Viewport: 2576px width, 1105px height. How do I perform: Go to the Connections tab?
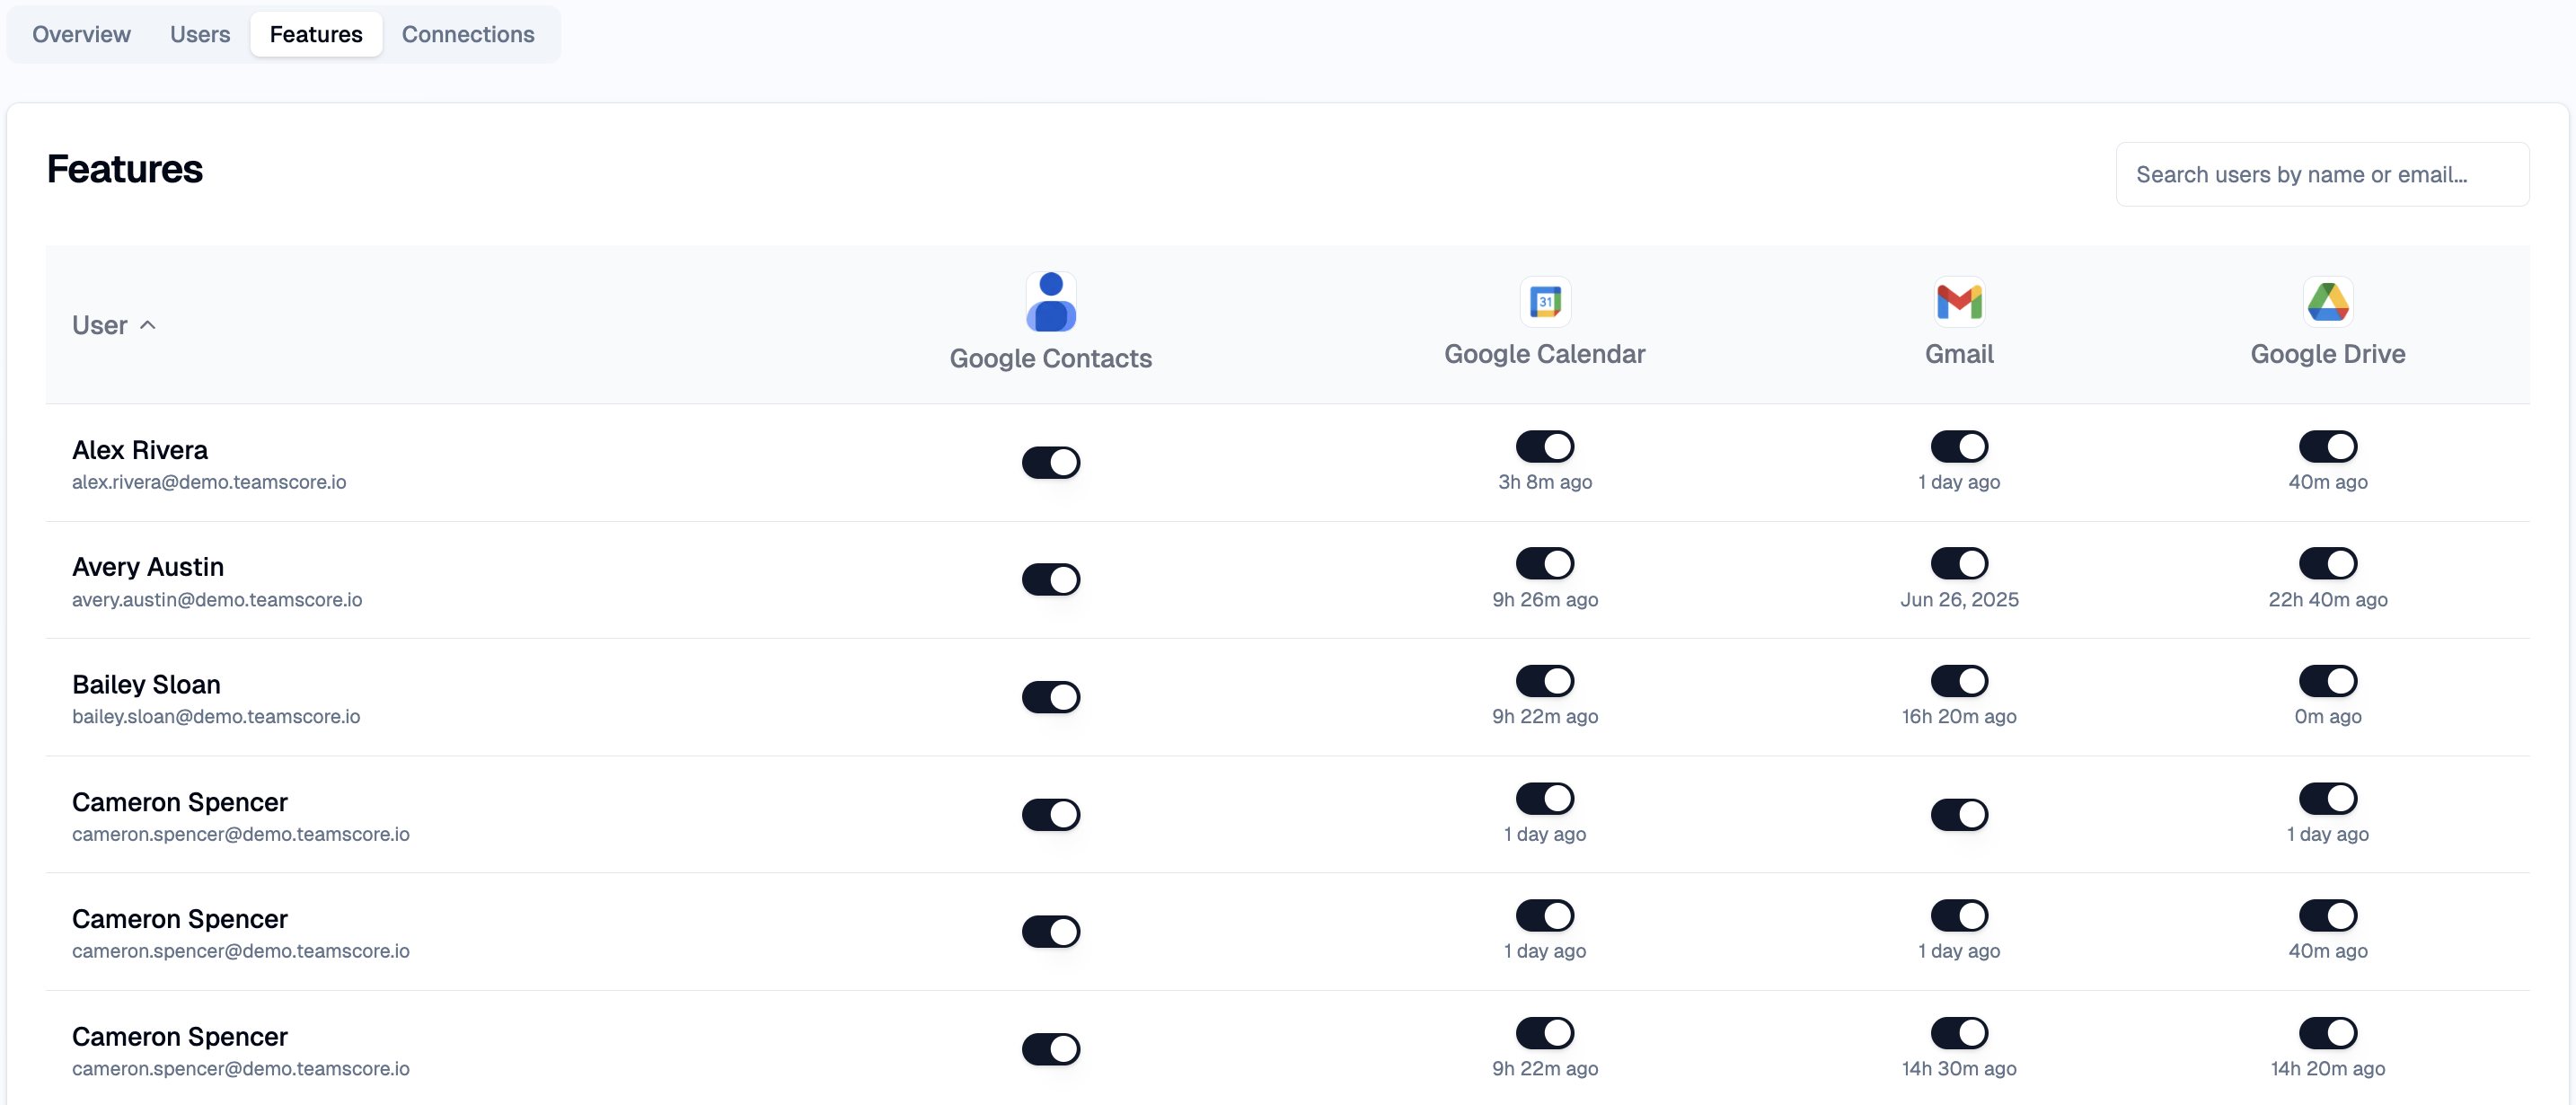click(x=468, y=34)
